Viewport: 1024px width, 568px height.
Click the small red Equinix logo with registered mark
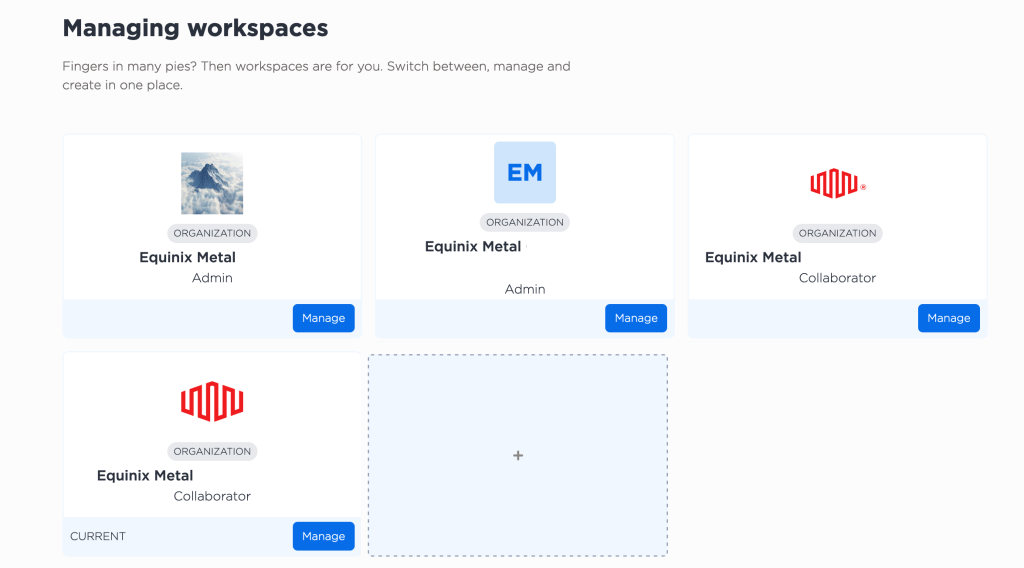tap(836, 184)
